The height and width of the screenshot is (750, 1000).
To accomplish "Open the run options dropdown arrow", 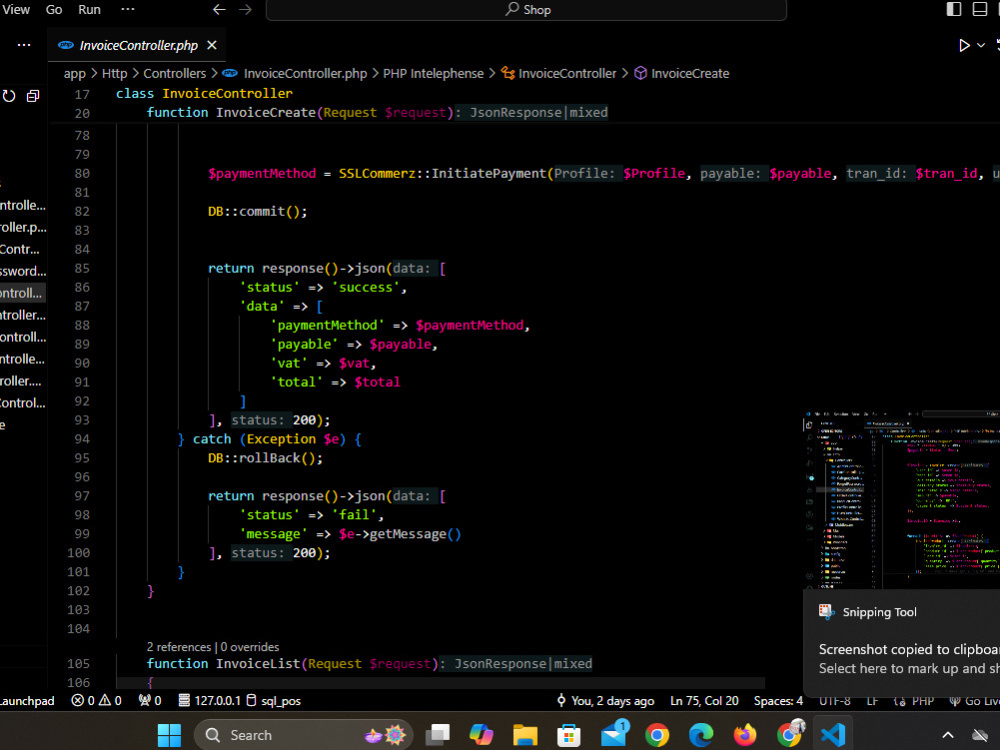I will pos(981,45).
